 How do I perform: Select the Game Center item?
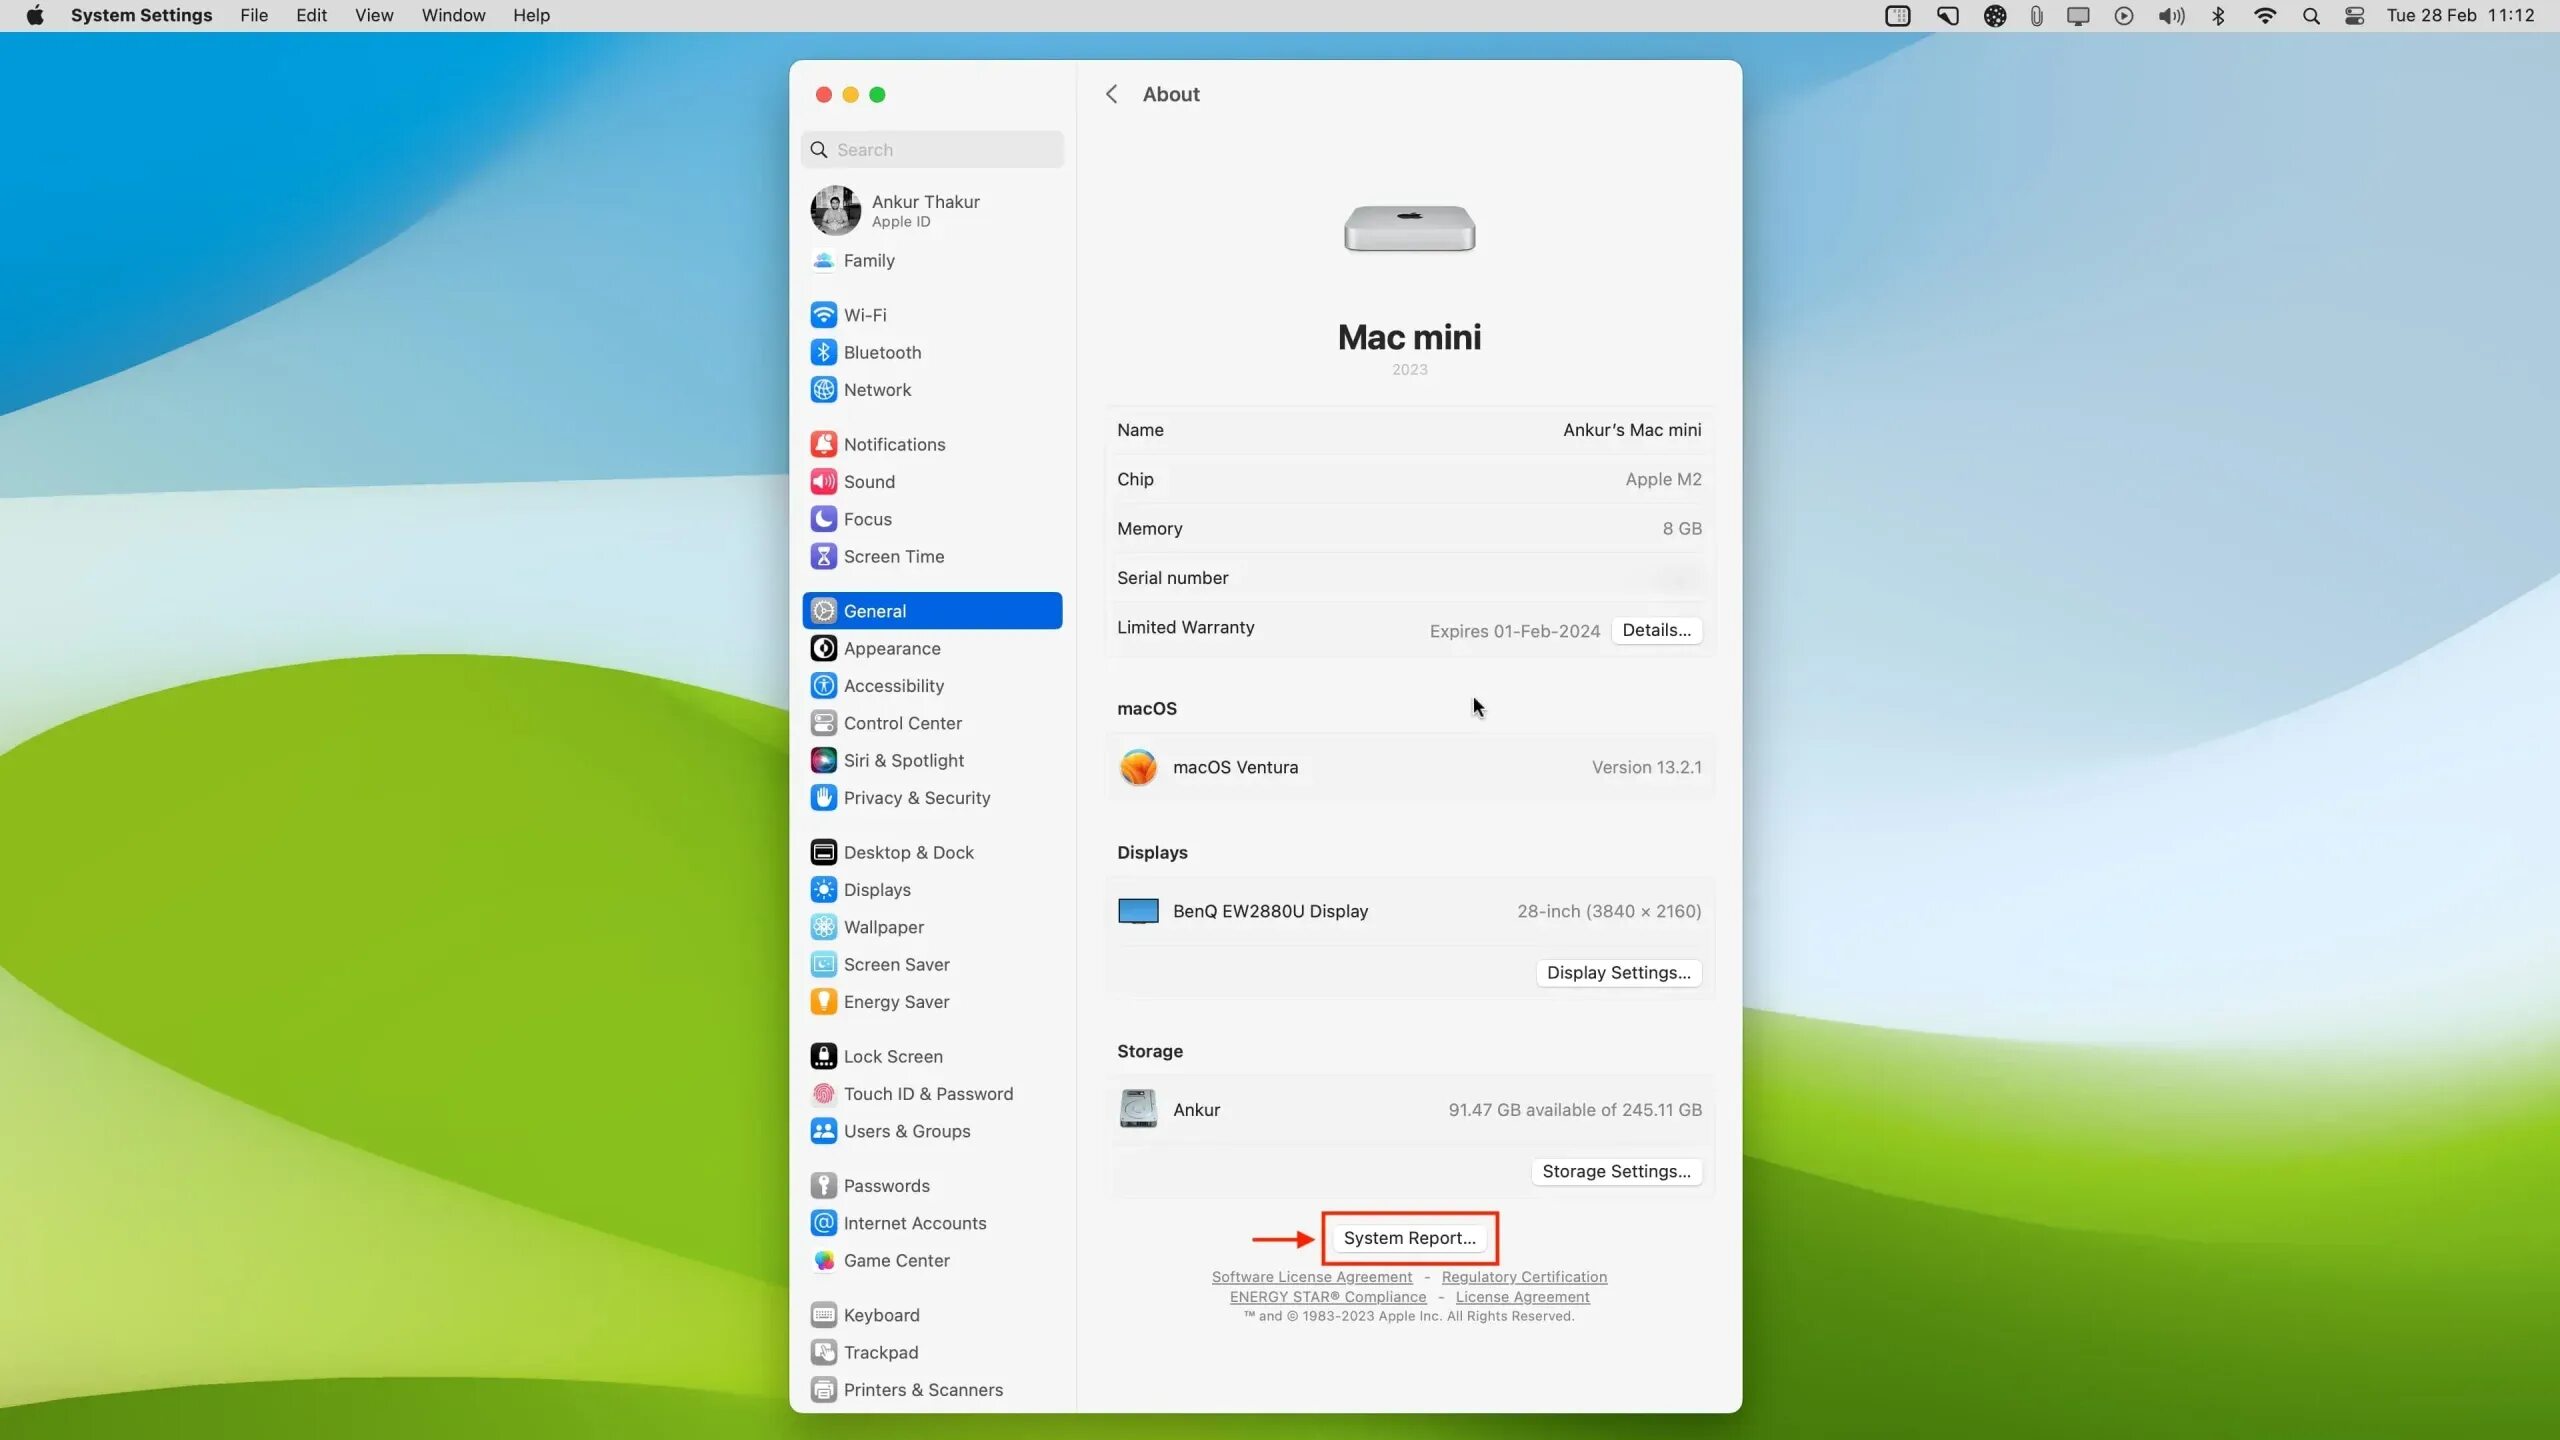click(895, 1261)
